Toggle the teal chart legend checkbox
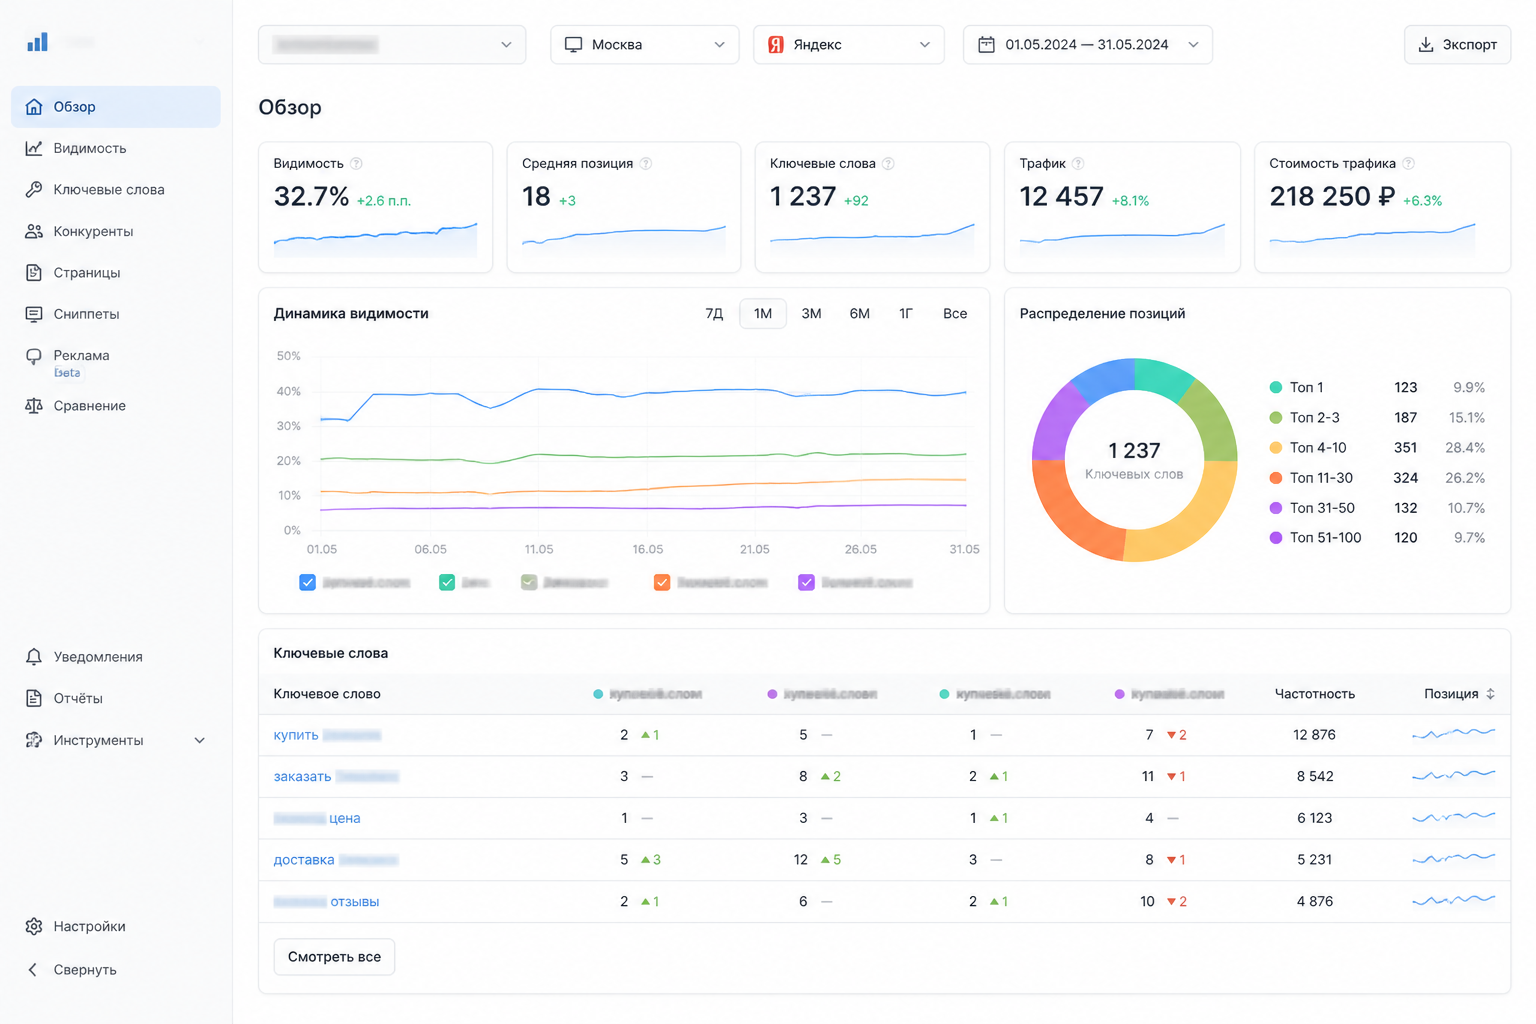Image resolution: width=1536 pixels, height=1024 pixels. click(447, 582)
